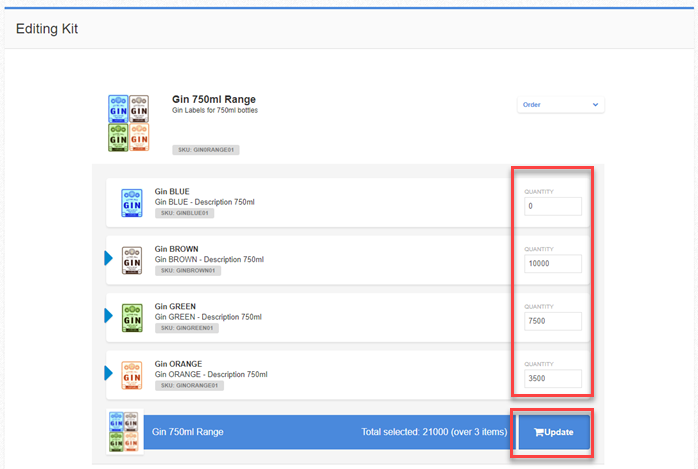Screen dimensions: 698x469
Task: Click 'Gin Labels for 750ml bottles' text
Action: [x=215, y=110]
